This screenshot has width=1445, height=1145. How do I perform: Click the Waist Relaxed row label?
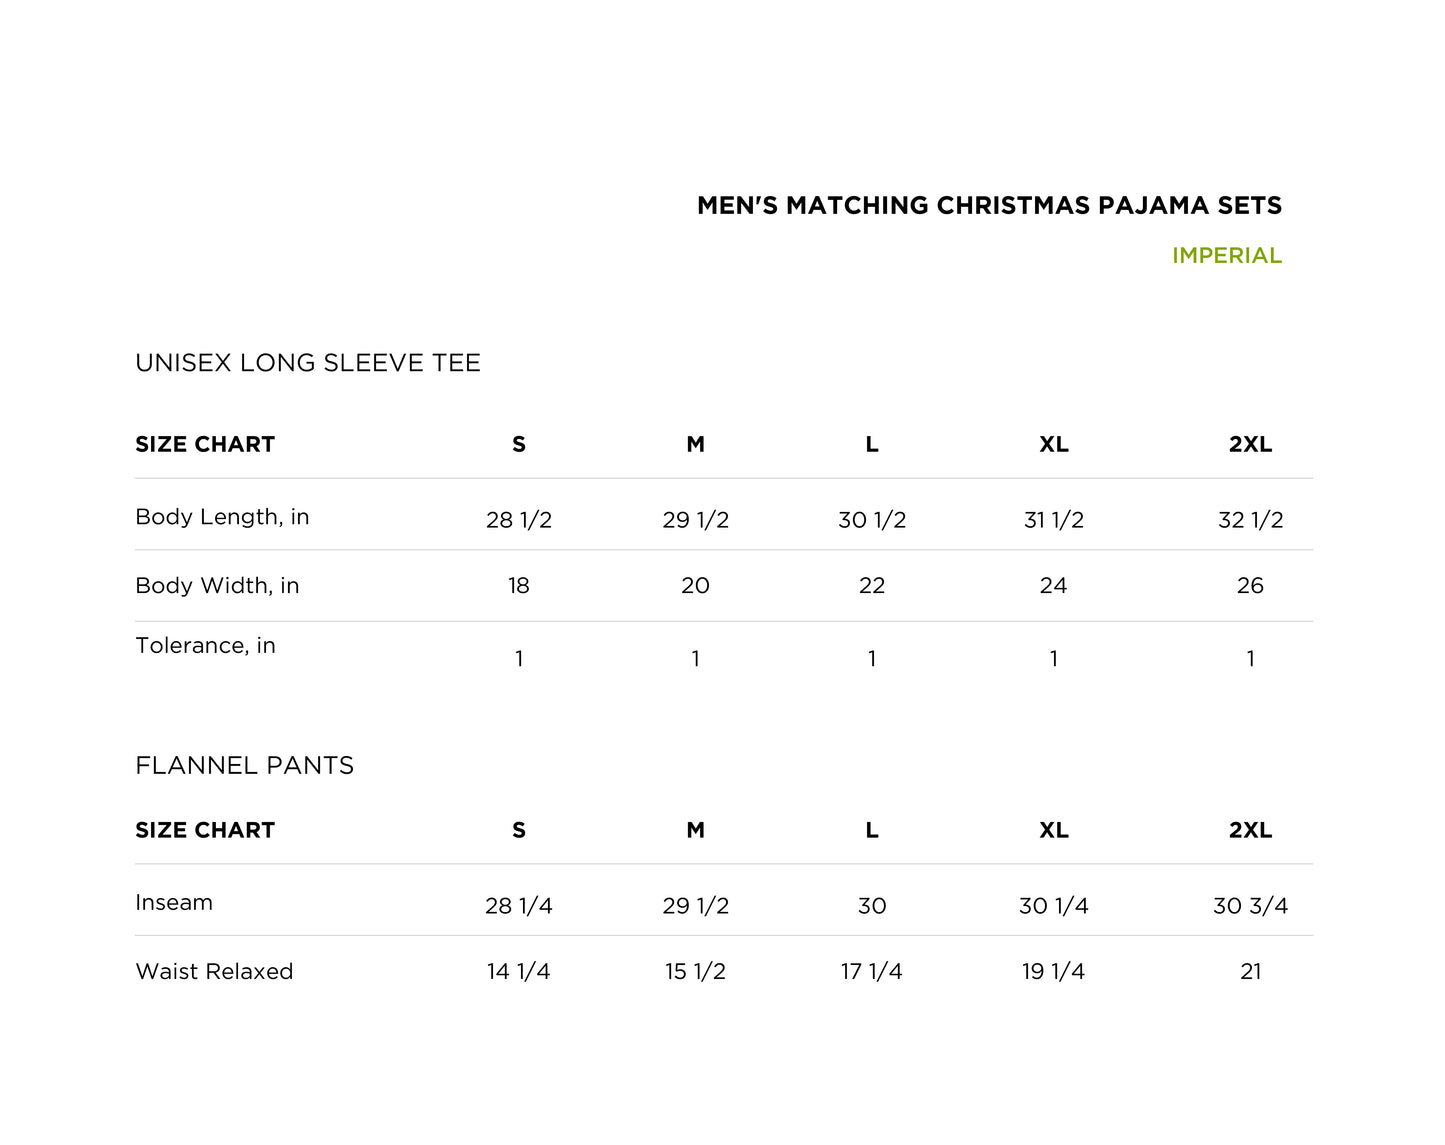click(214, 972)
